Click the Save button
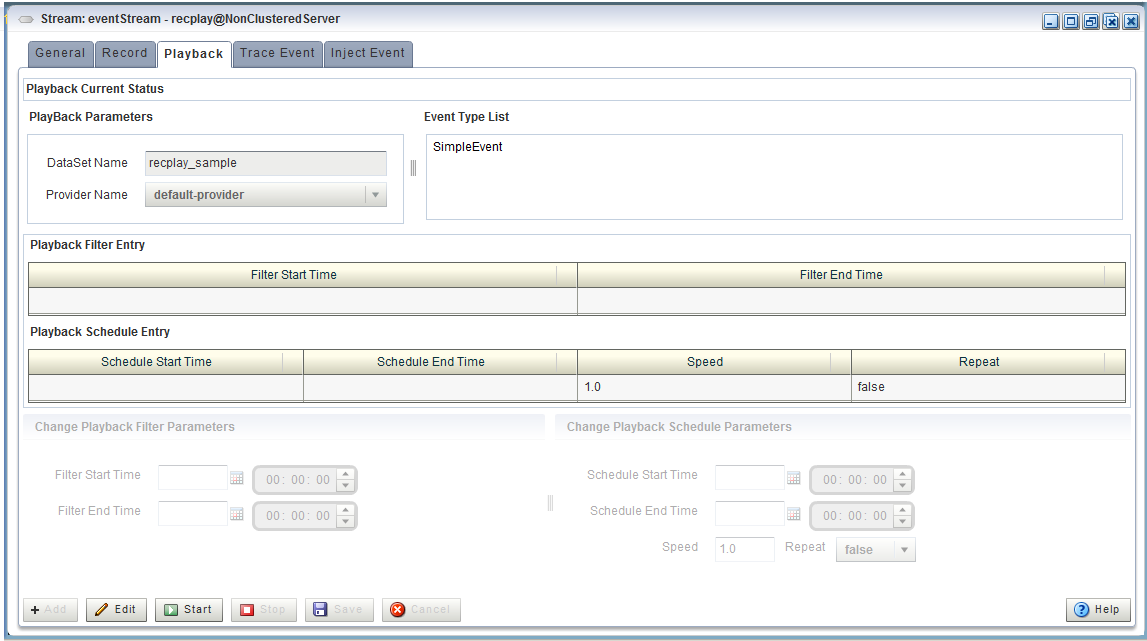 click(x=339, y=610)
